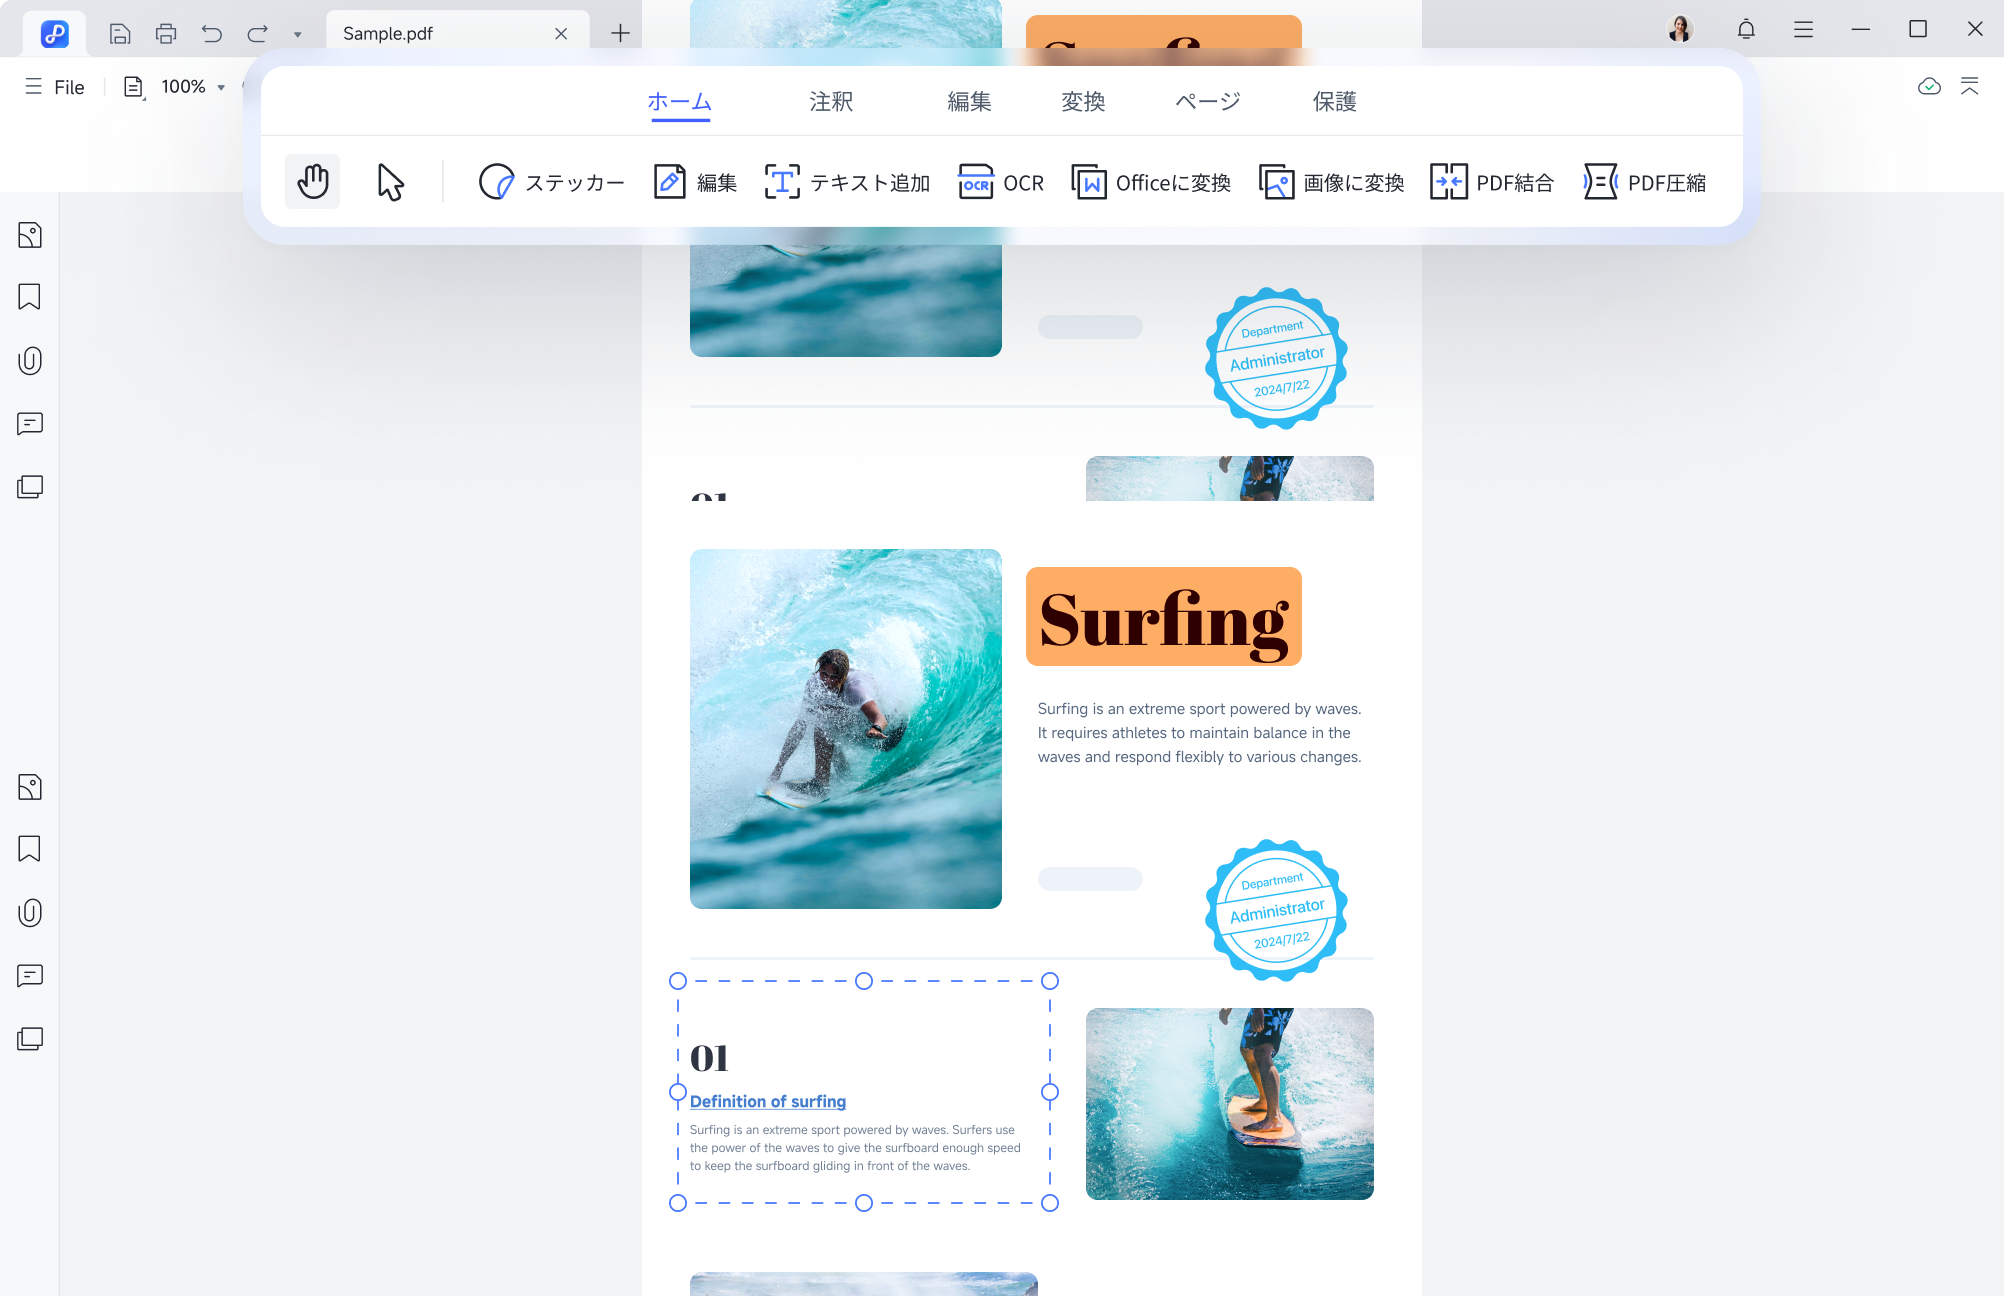The width and height of the screenshot is (2004, 1296).
Task: Open PDF圧縮 compress PDF tool
Action: tap(1645, 182)
